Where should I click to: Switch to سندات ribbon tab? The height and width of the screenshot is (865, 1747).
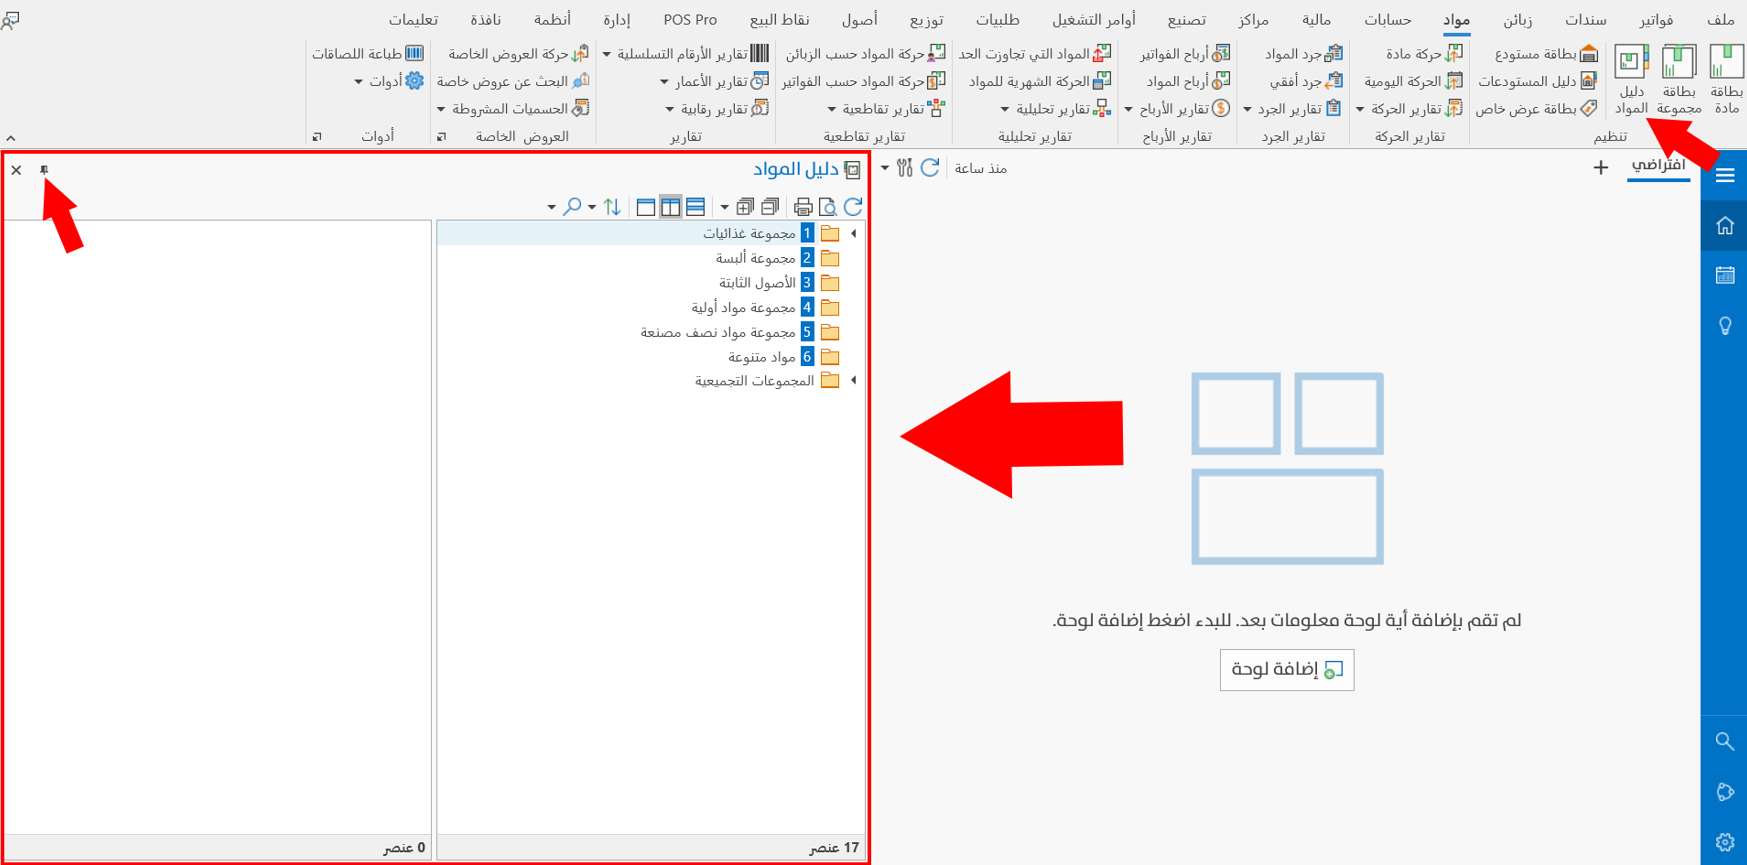[1586, 20]
